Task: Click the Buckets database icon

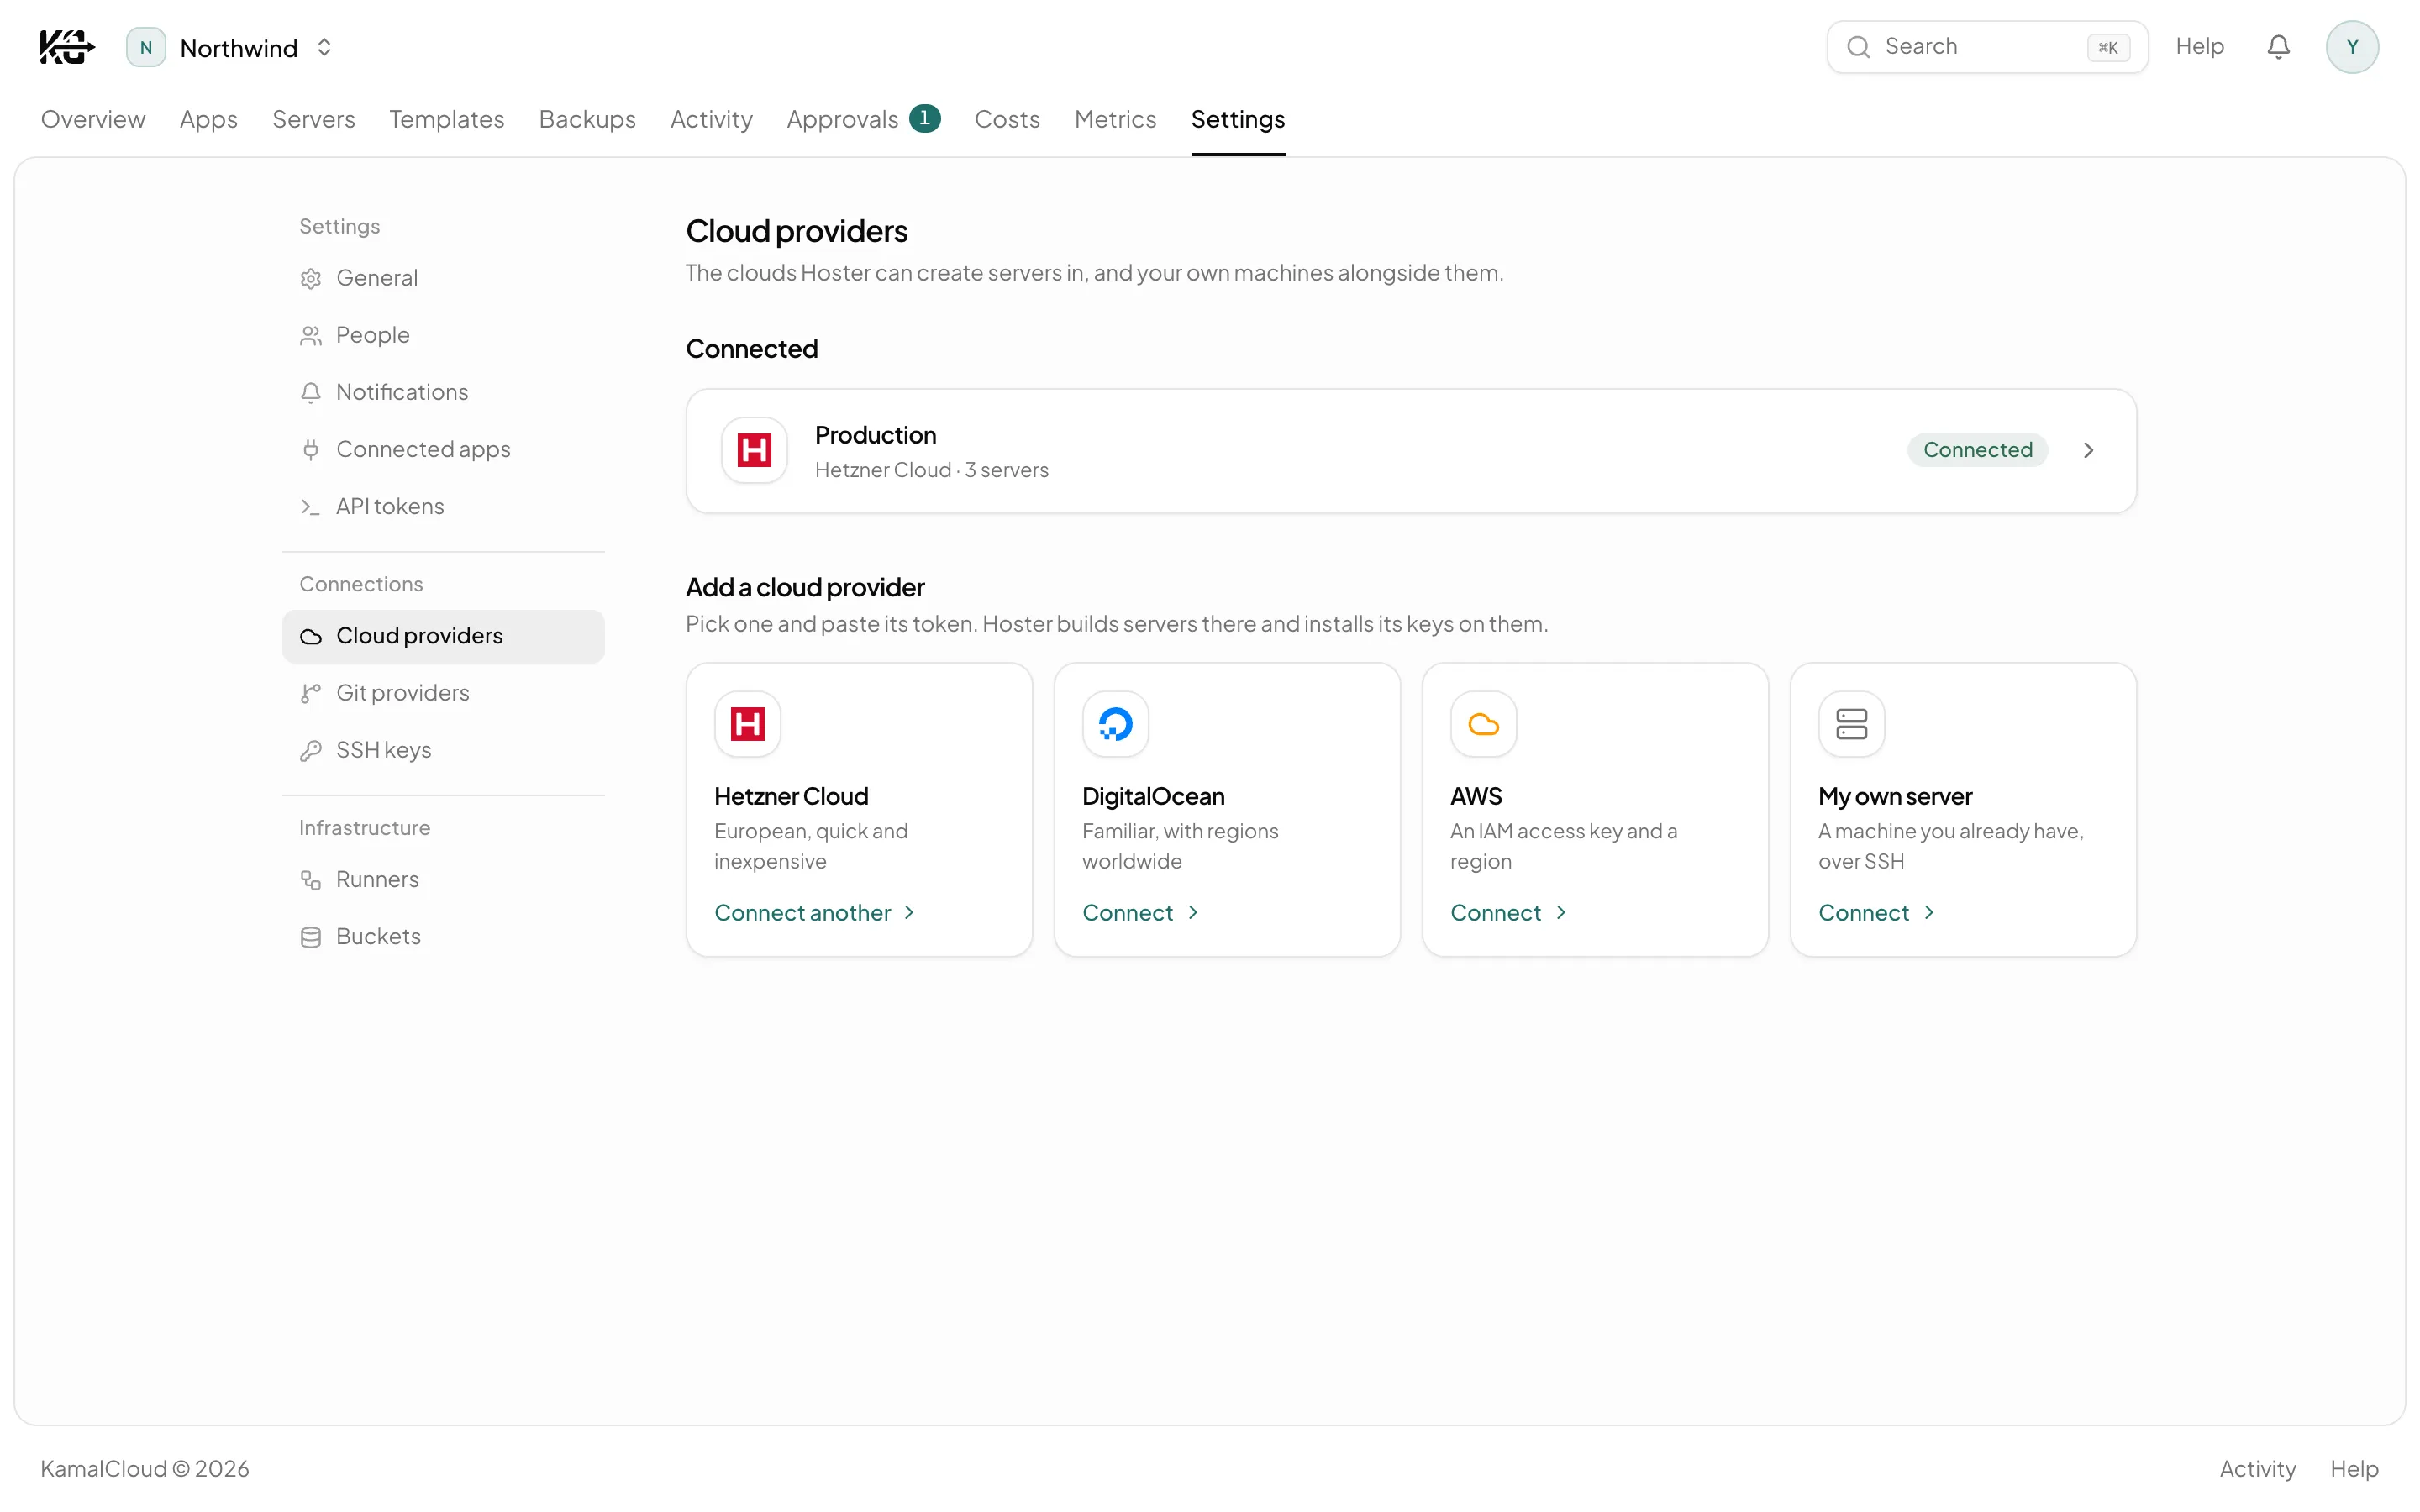Action: click(311, 937)
